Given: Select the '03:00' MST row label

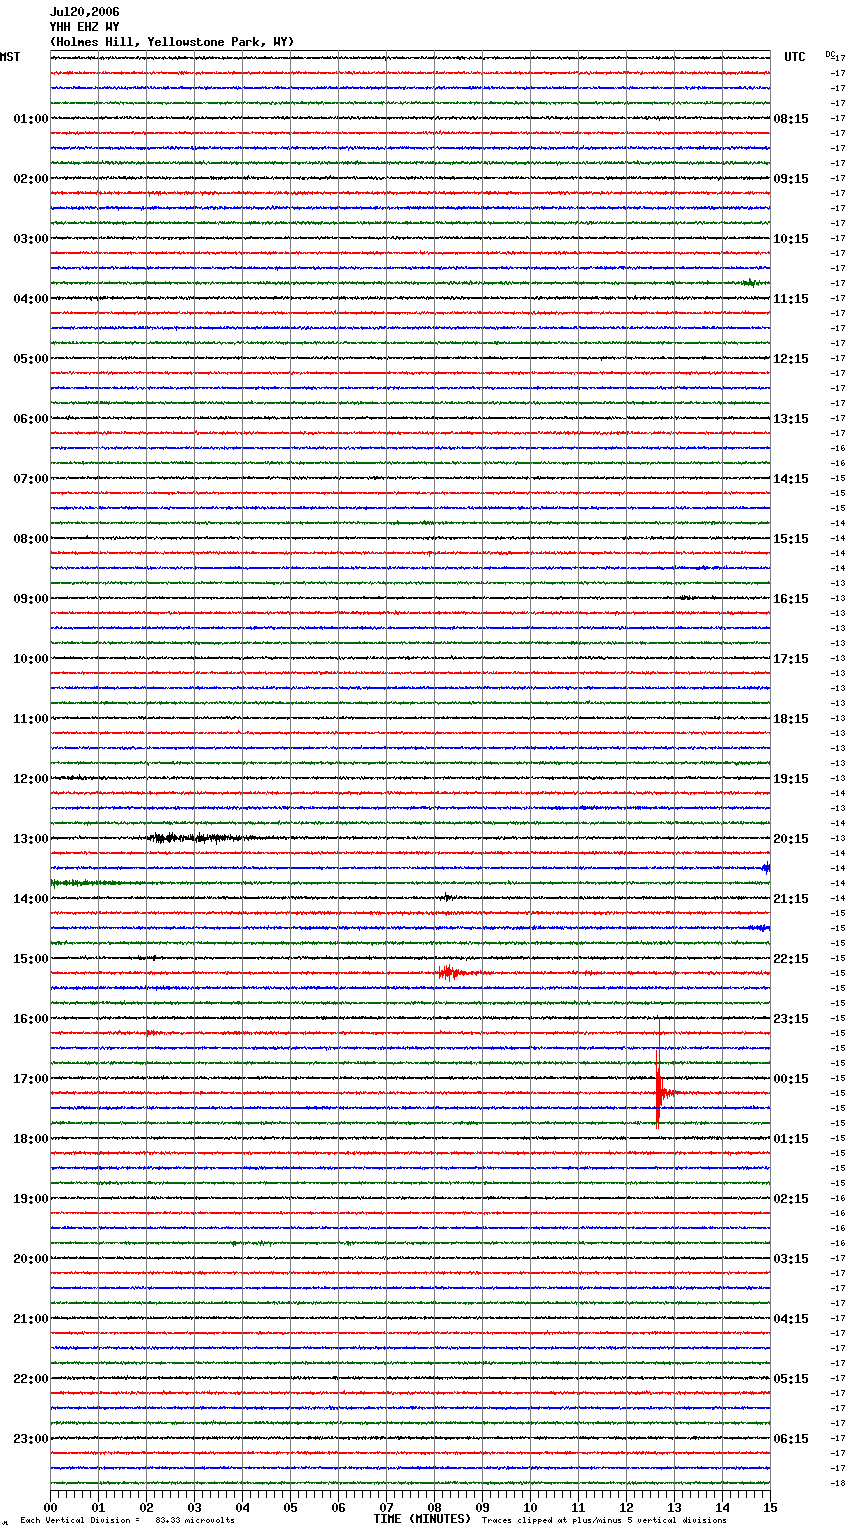Looking at the screenshot, I should coord(31,239).
